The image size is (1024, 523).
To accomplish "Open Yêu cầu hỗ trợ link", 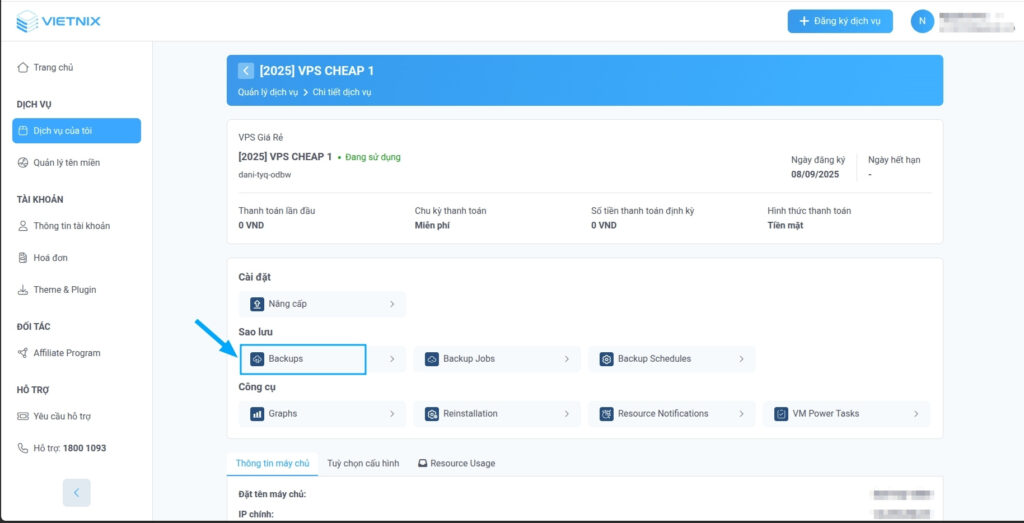I will coord(76,417).
